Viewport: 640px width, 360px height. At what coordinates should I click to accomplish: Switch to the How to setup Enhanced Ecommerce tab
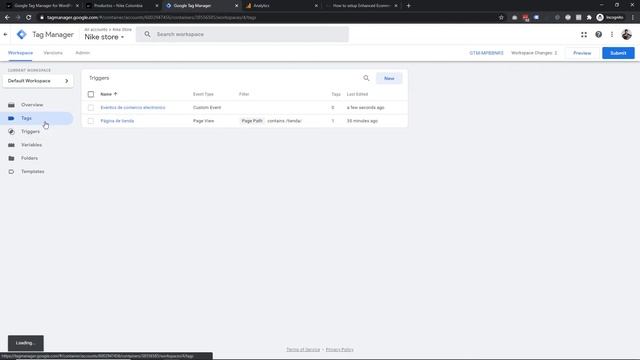(361, 6)
